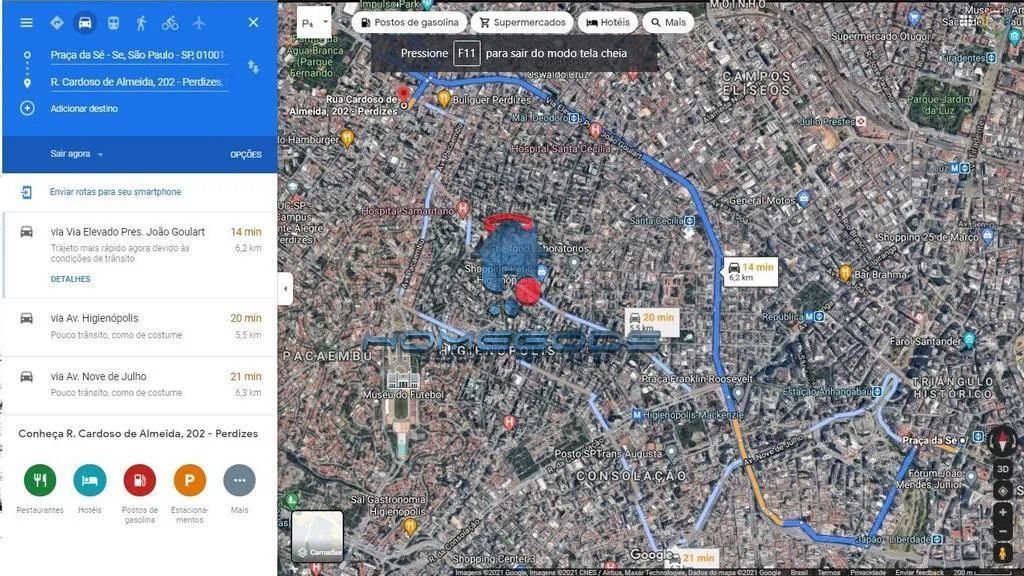Screen dimensions: 1024x576
Task: Click the 14 min route label on map
Action: tap(750, 272)
